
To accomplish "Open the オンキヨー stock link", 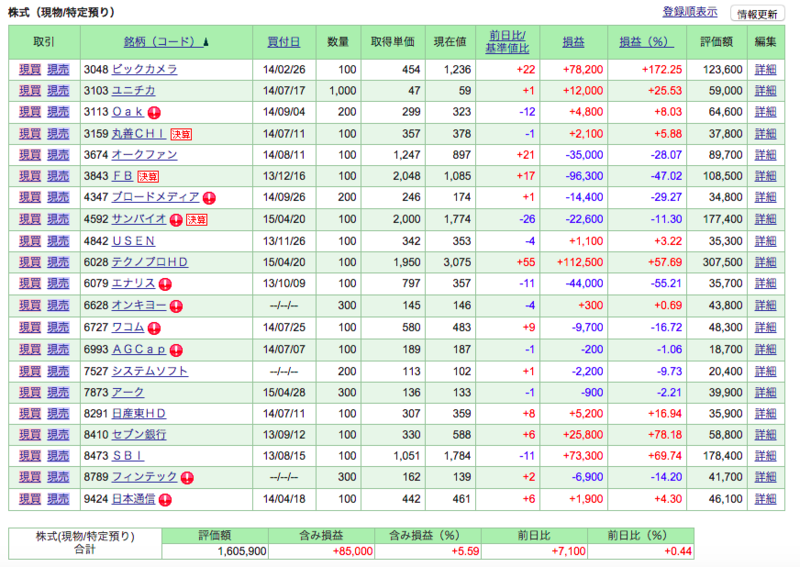I will (x=139, y=305).
